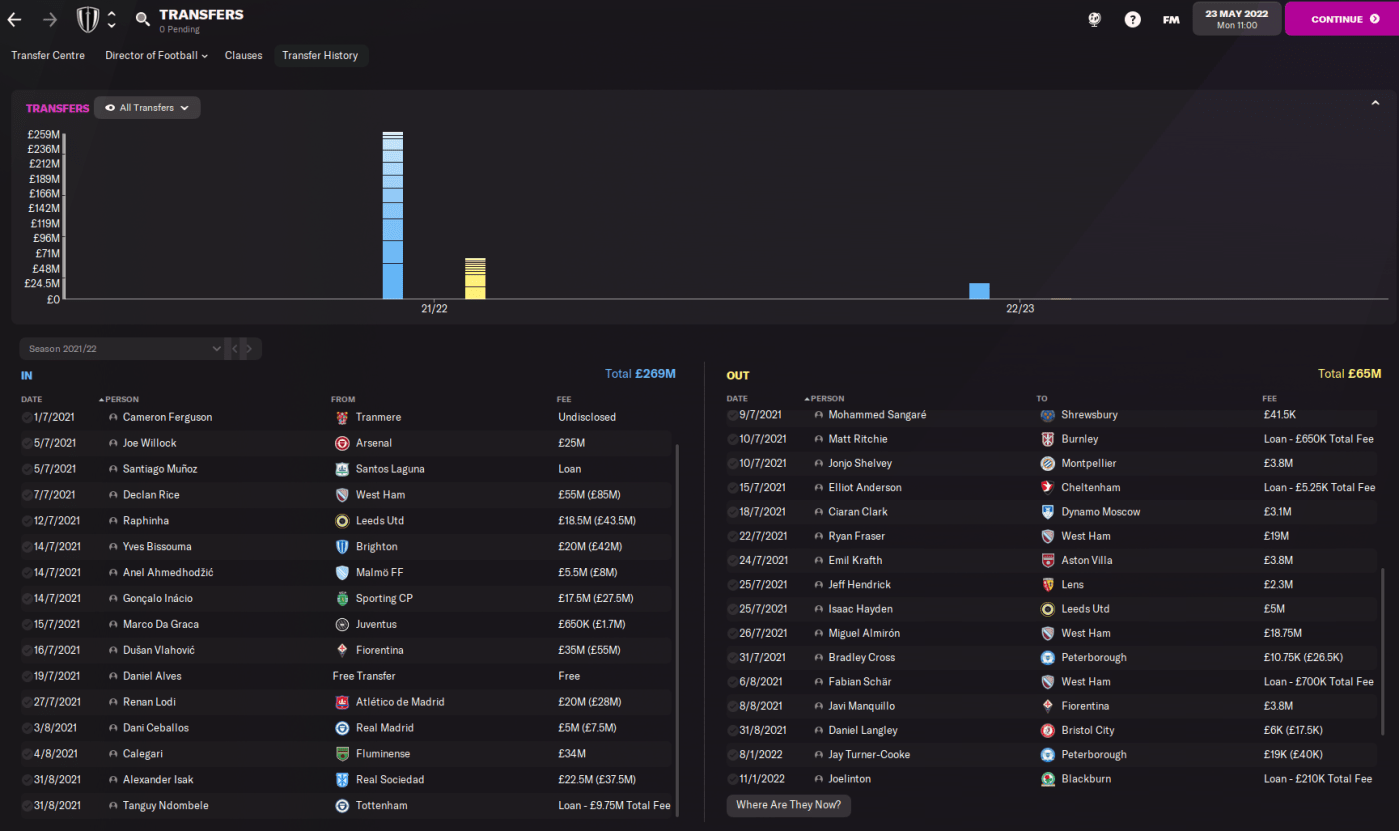
Task: Tick the checkmark beside Joe Willock row
Action: [x=26, y=443]
